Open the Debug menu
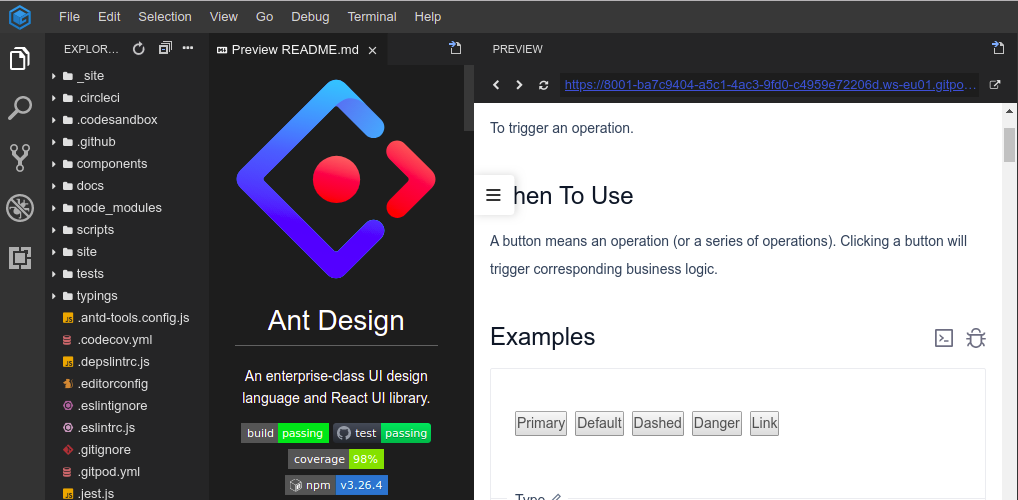This screenshot has width=1018, height=500. (310, 17)
